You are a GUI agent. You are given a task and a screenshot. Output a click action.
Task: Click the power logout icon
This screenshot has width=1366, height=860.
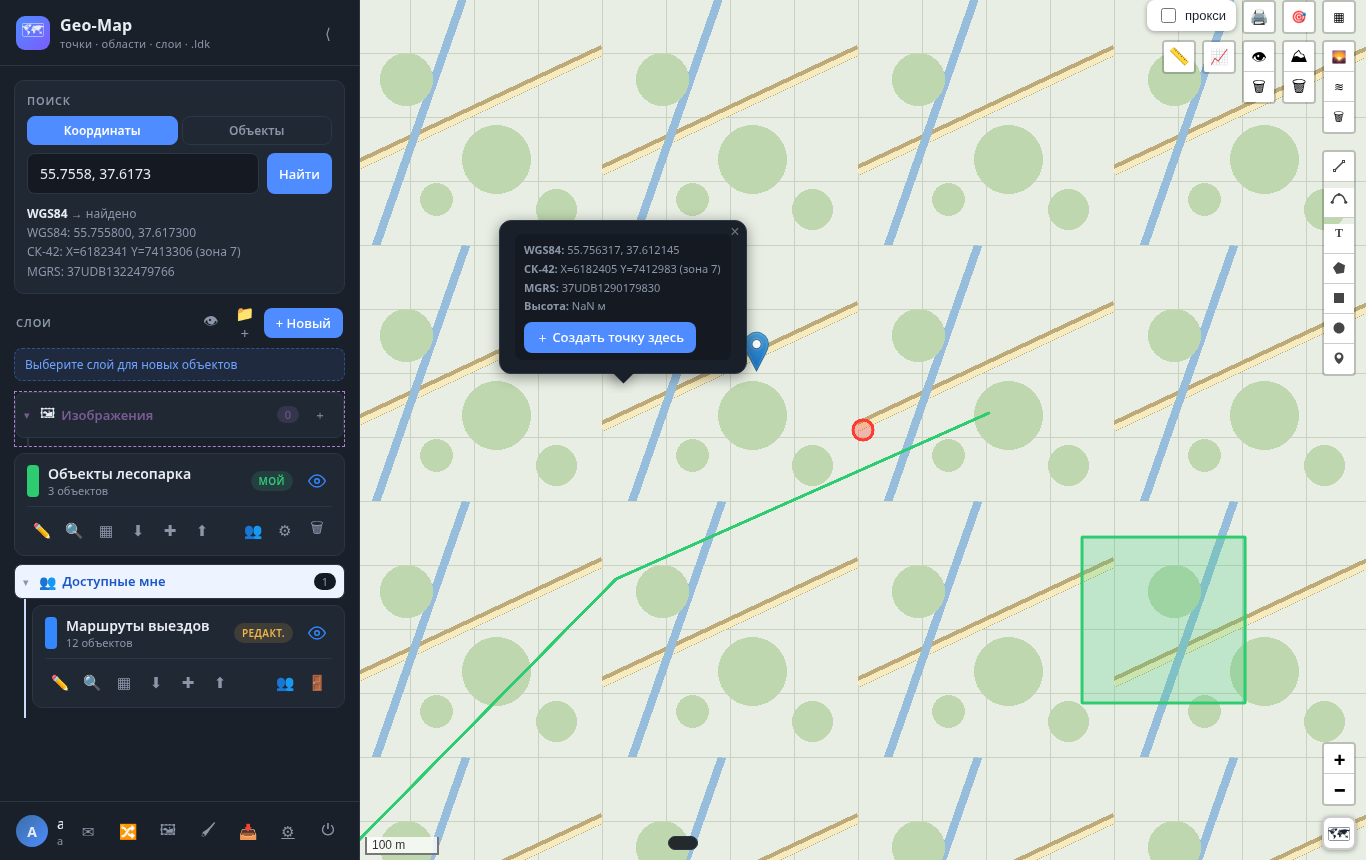328,830
